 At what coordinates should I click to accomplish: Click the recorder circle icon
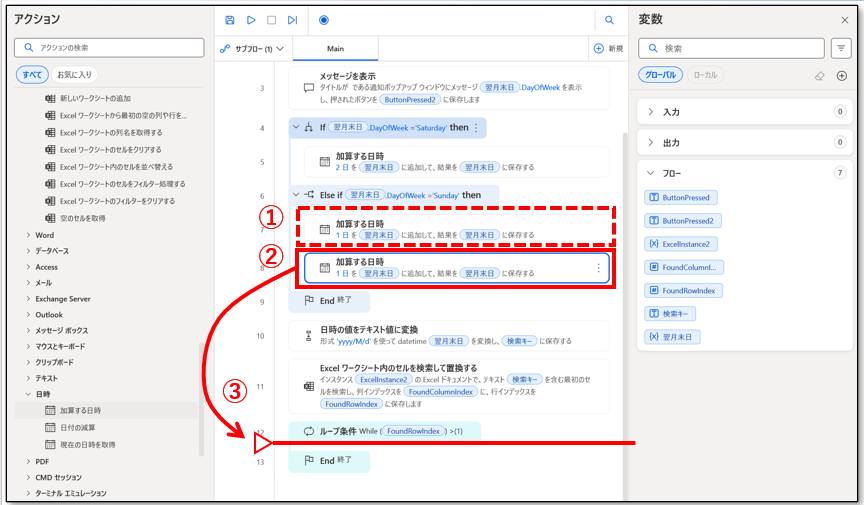click(324, 20)
